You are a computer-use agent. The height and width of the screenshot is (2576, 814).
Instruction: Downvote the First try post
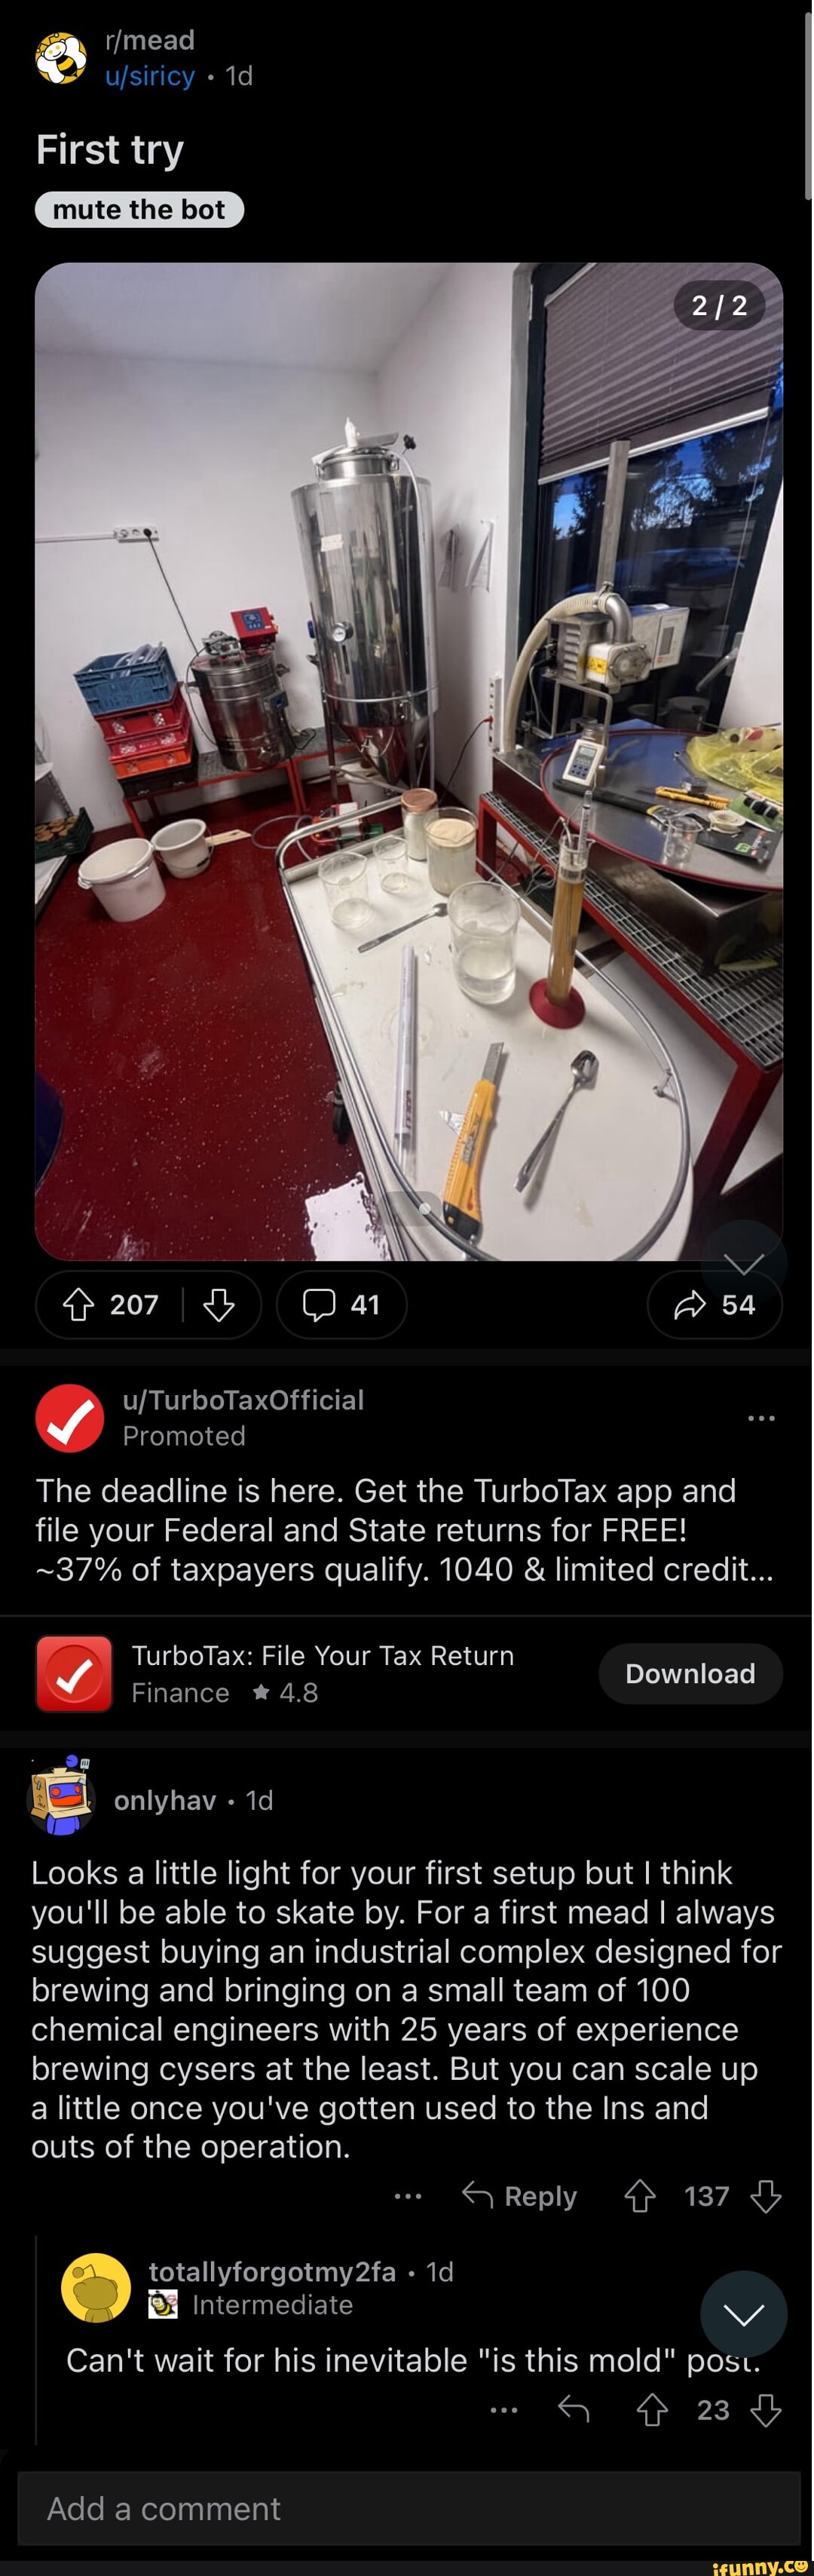point(219,1304)
